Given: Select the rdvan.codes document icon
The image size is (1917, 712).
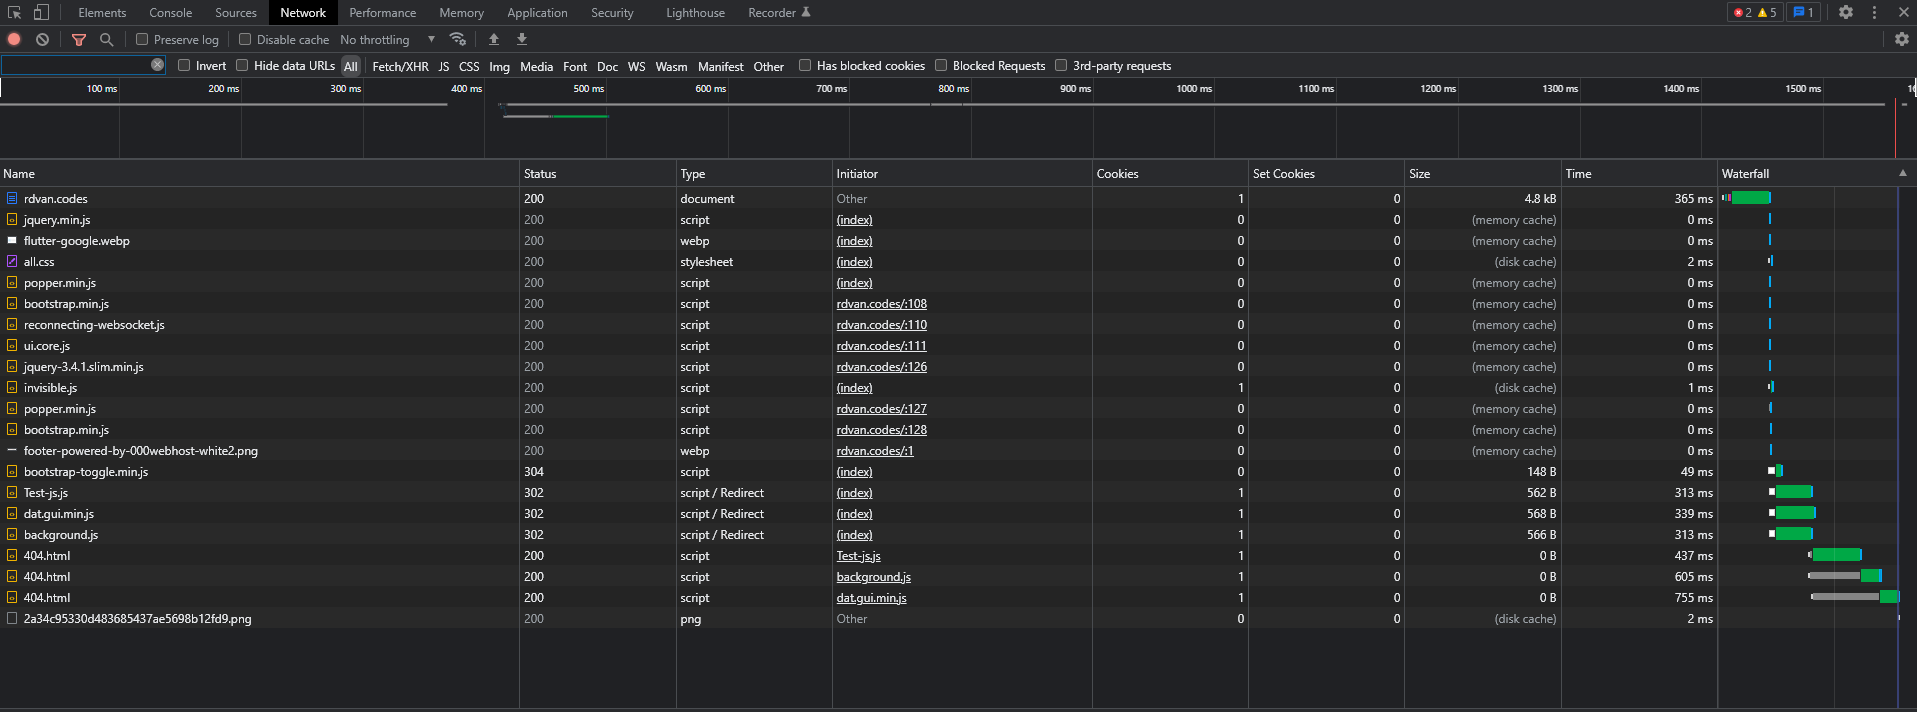Looking at the screenshot, I should pos(12,198).
